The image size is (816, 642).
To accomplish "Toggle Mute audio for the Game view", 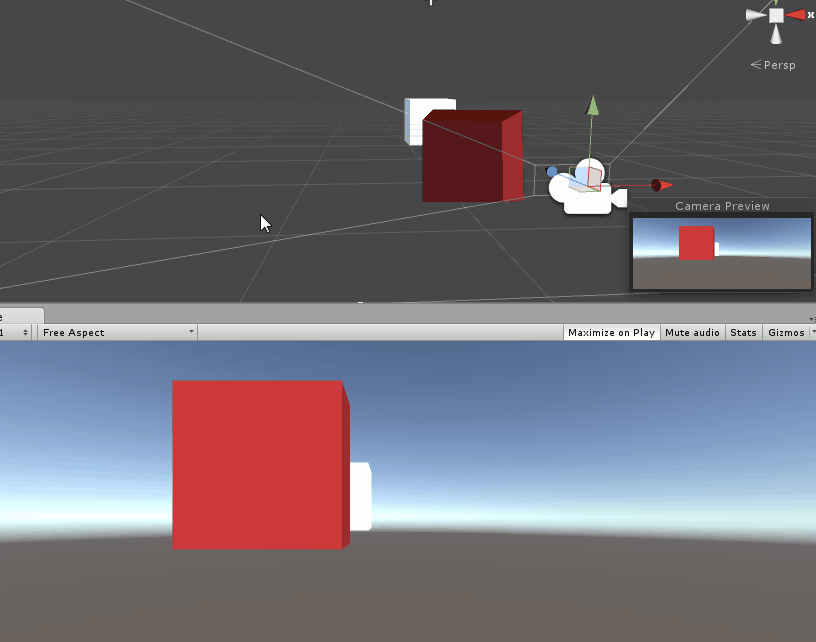I will tap(692, 332).
